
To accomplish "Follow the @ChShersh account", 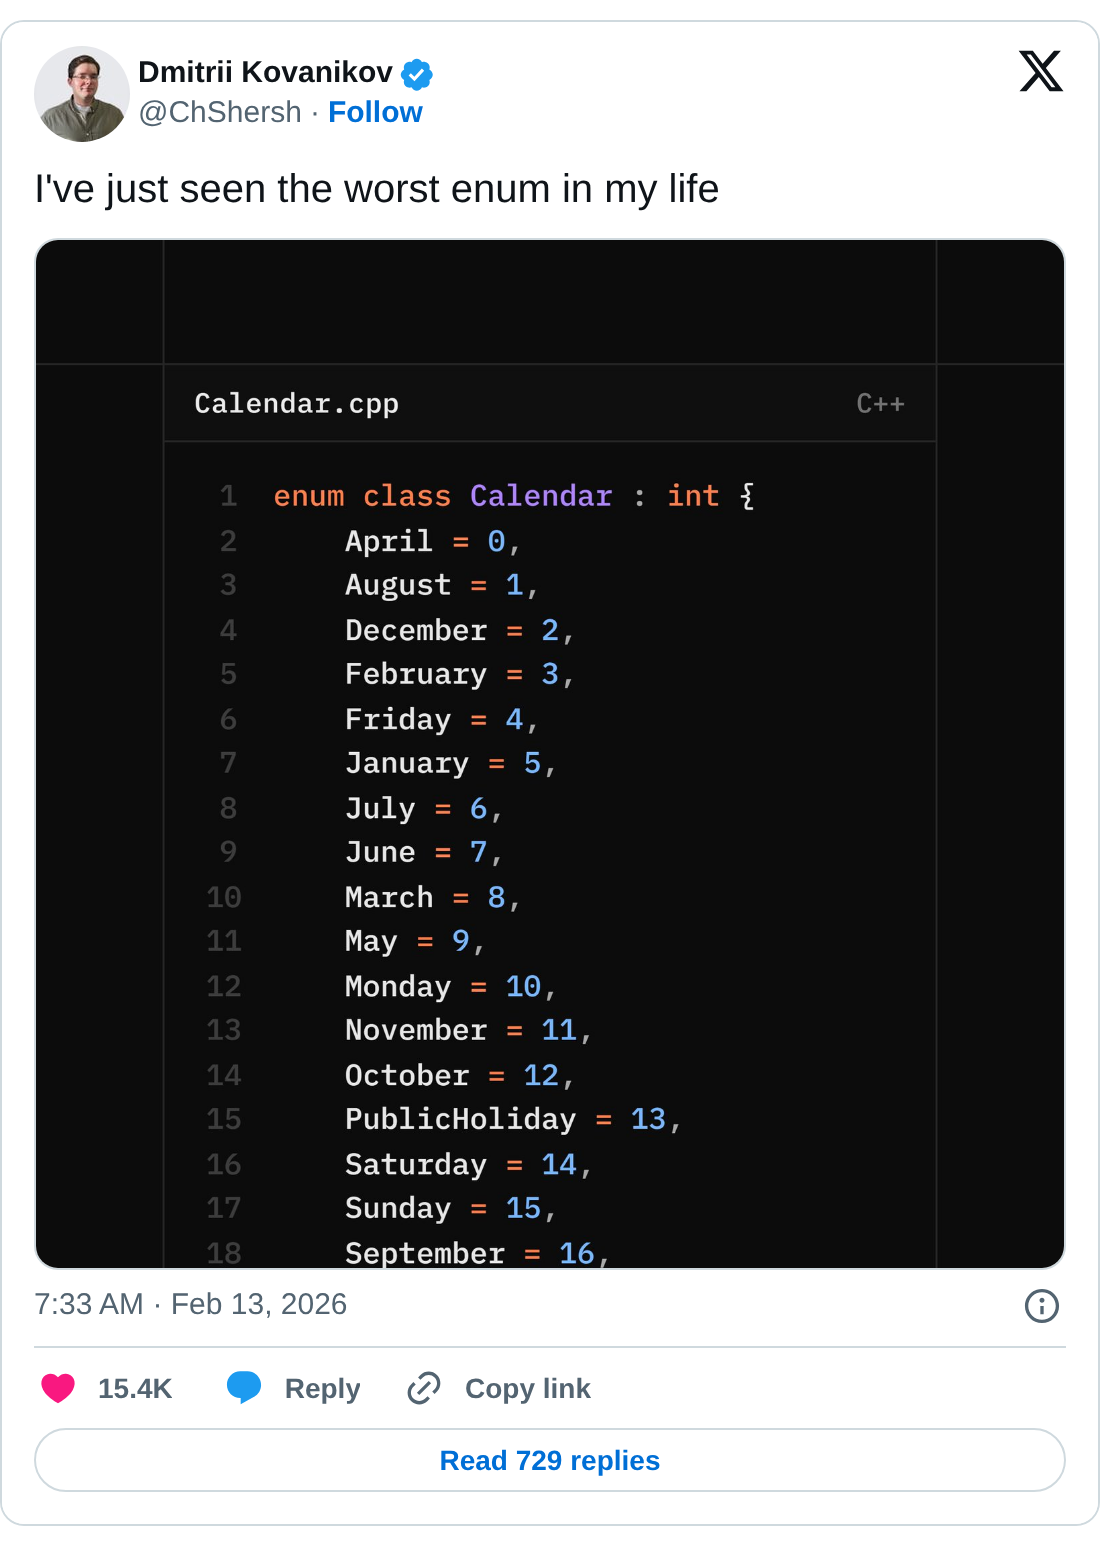I will tap(375, 112).
